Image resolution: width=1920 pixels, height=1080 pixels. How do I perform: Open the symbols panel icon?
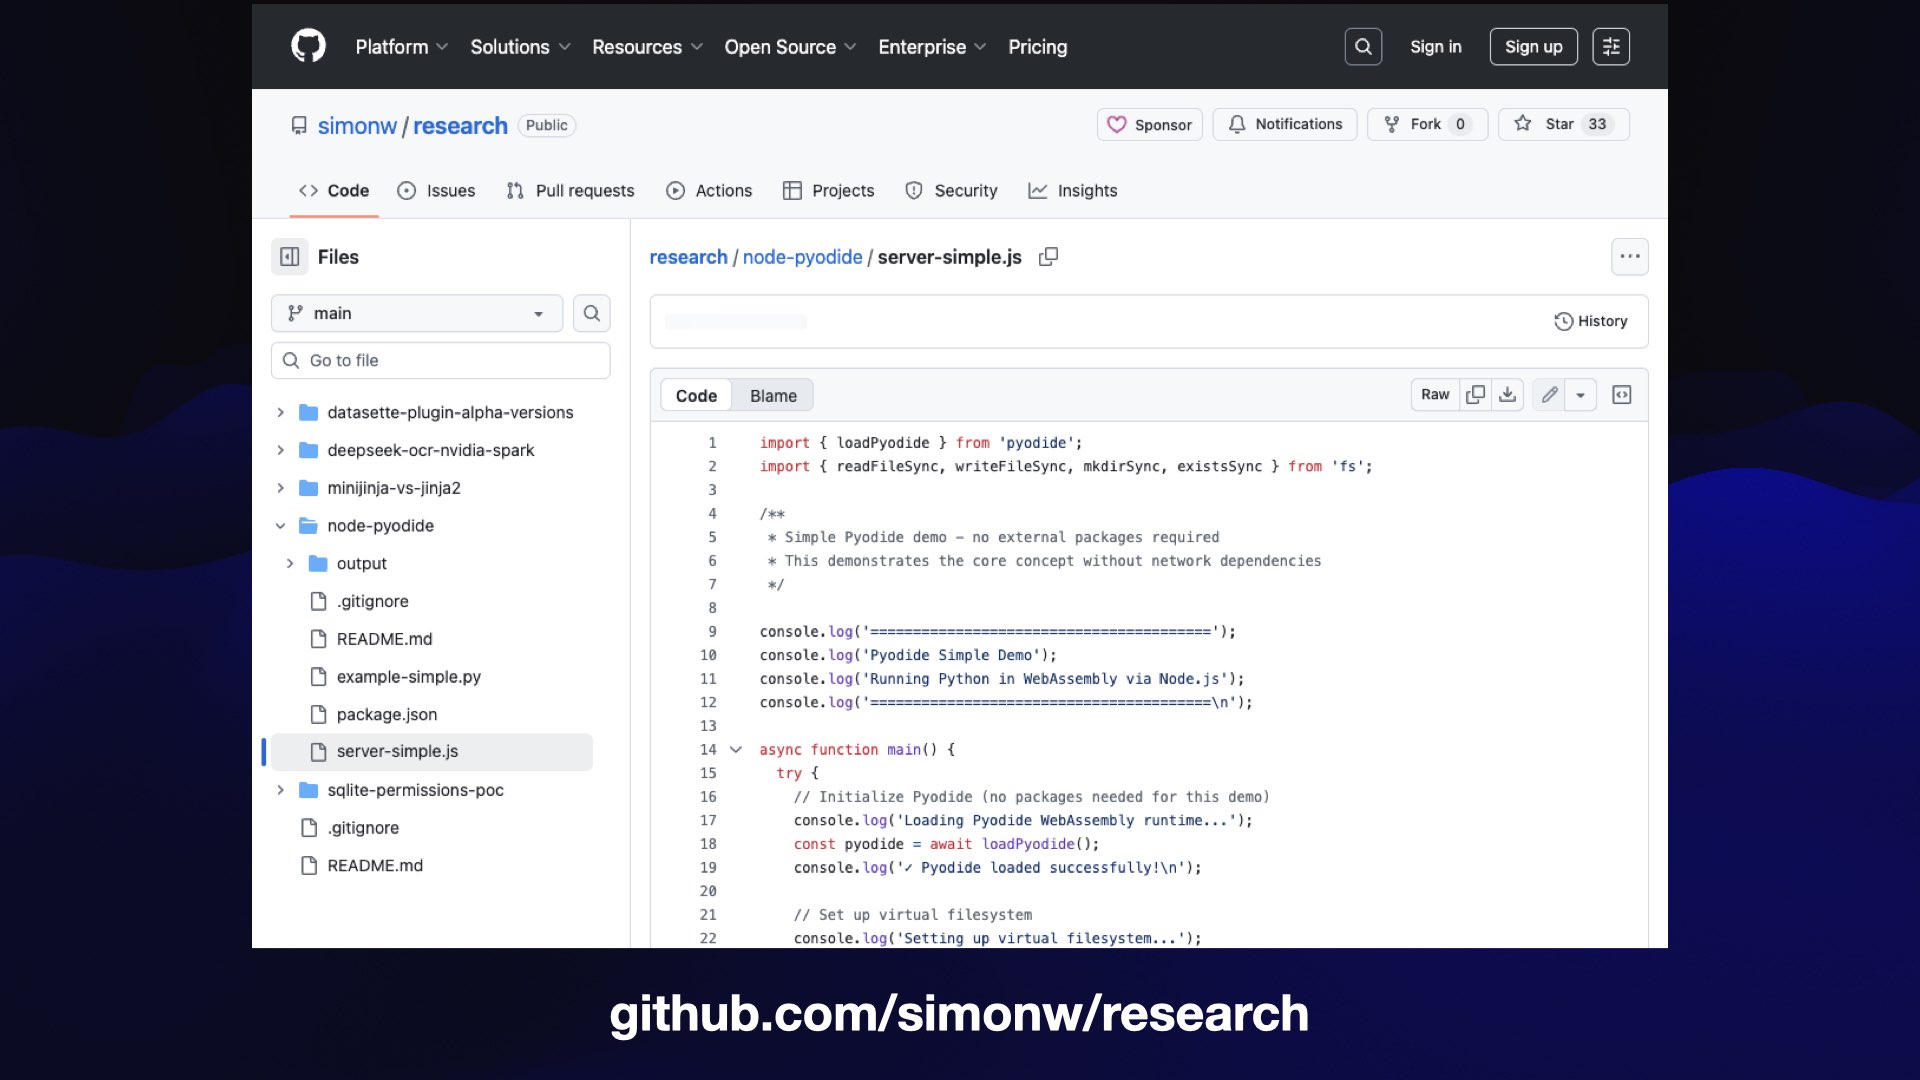tap(1621, 395)
